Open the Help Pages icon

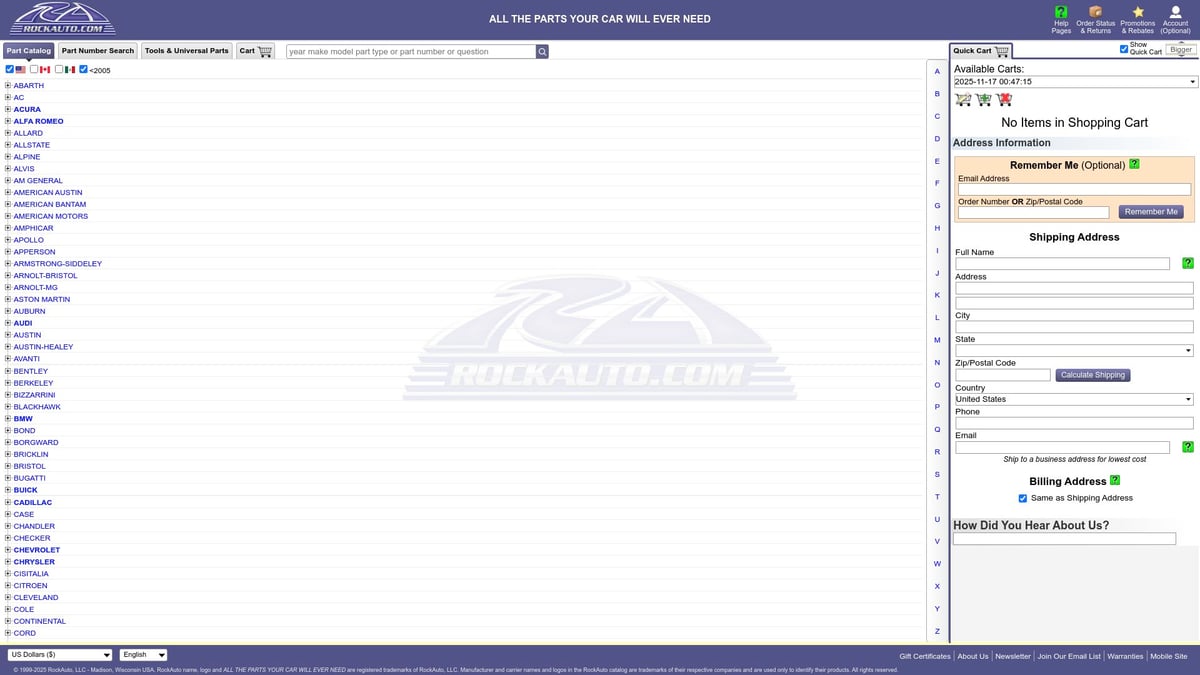tap(1061, 12)
